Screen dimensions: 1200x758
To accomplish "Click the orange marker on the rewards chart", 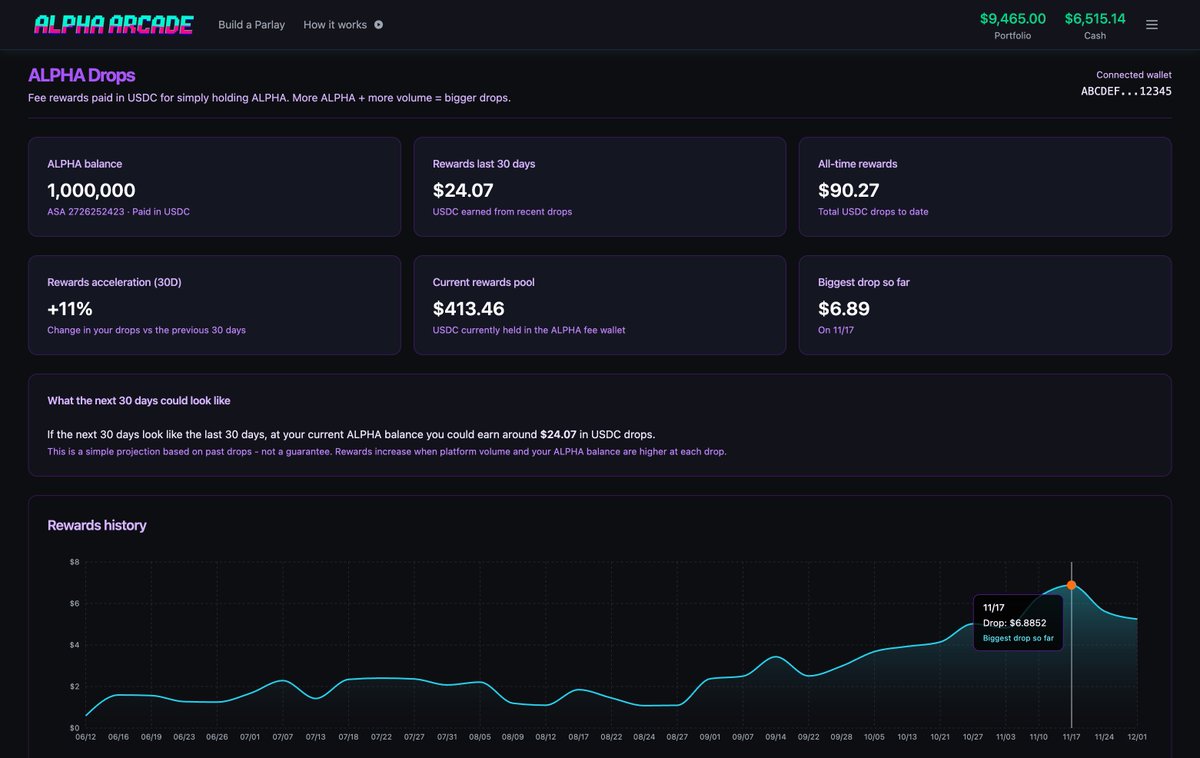I will tap(1071, 584).
